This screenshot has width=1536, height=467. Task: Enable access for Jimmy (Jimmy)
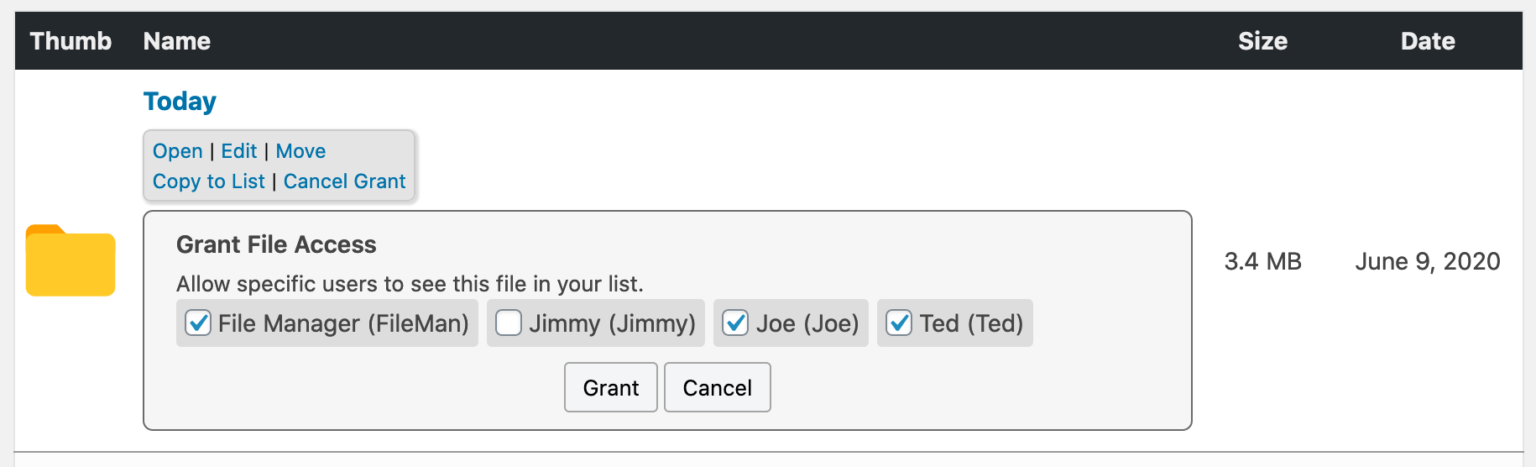point(509,324)
